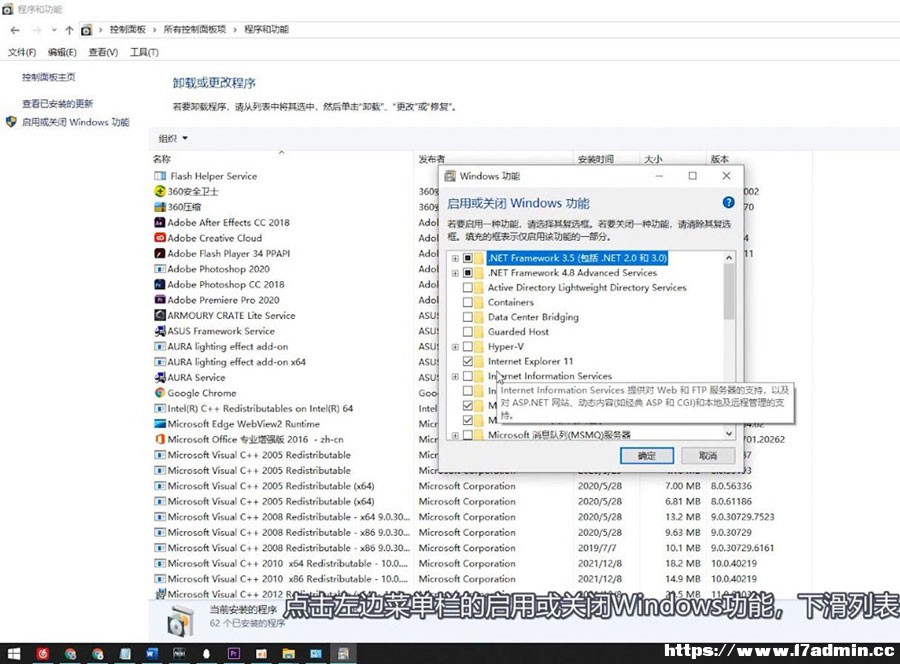Expand breadcrumb arrow after 所有控制面板项

(x=235, y=30)
